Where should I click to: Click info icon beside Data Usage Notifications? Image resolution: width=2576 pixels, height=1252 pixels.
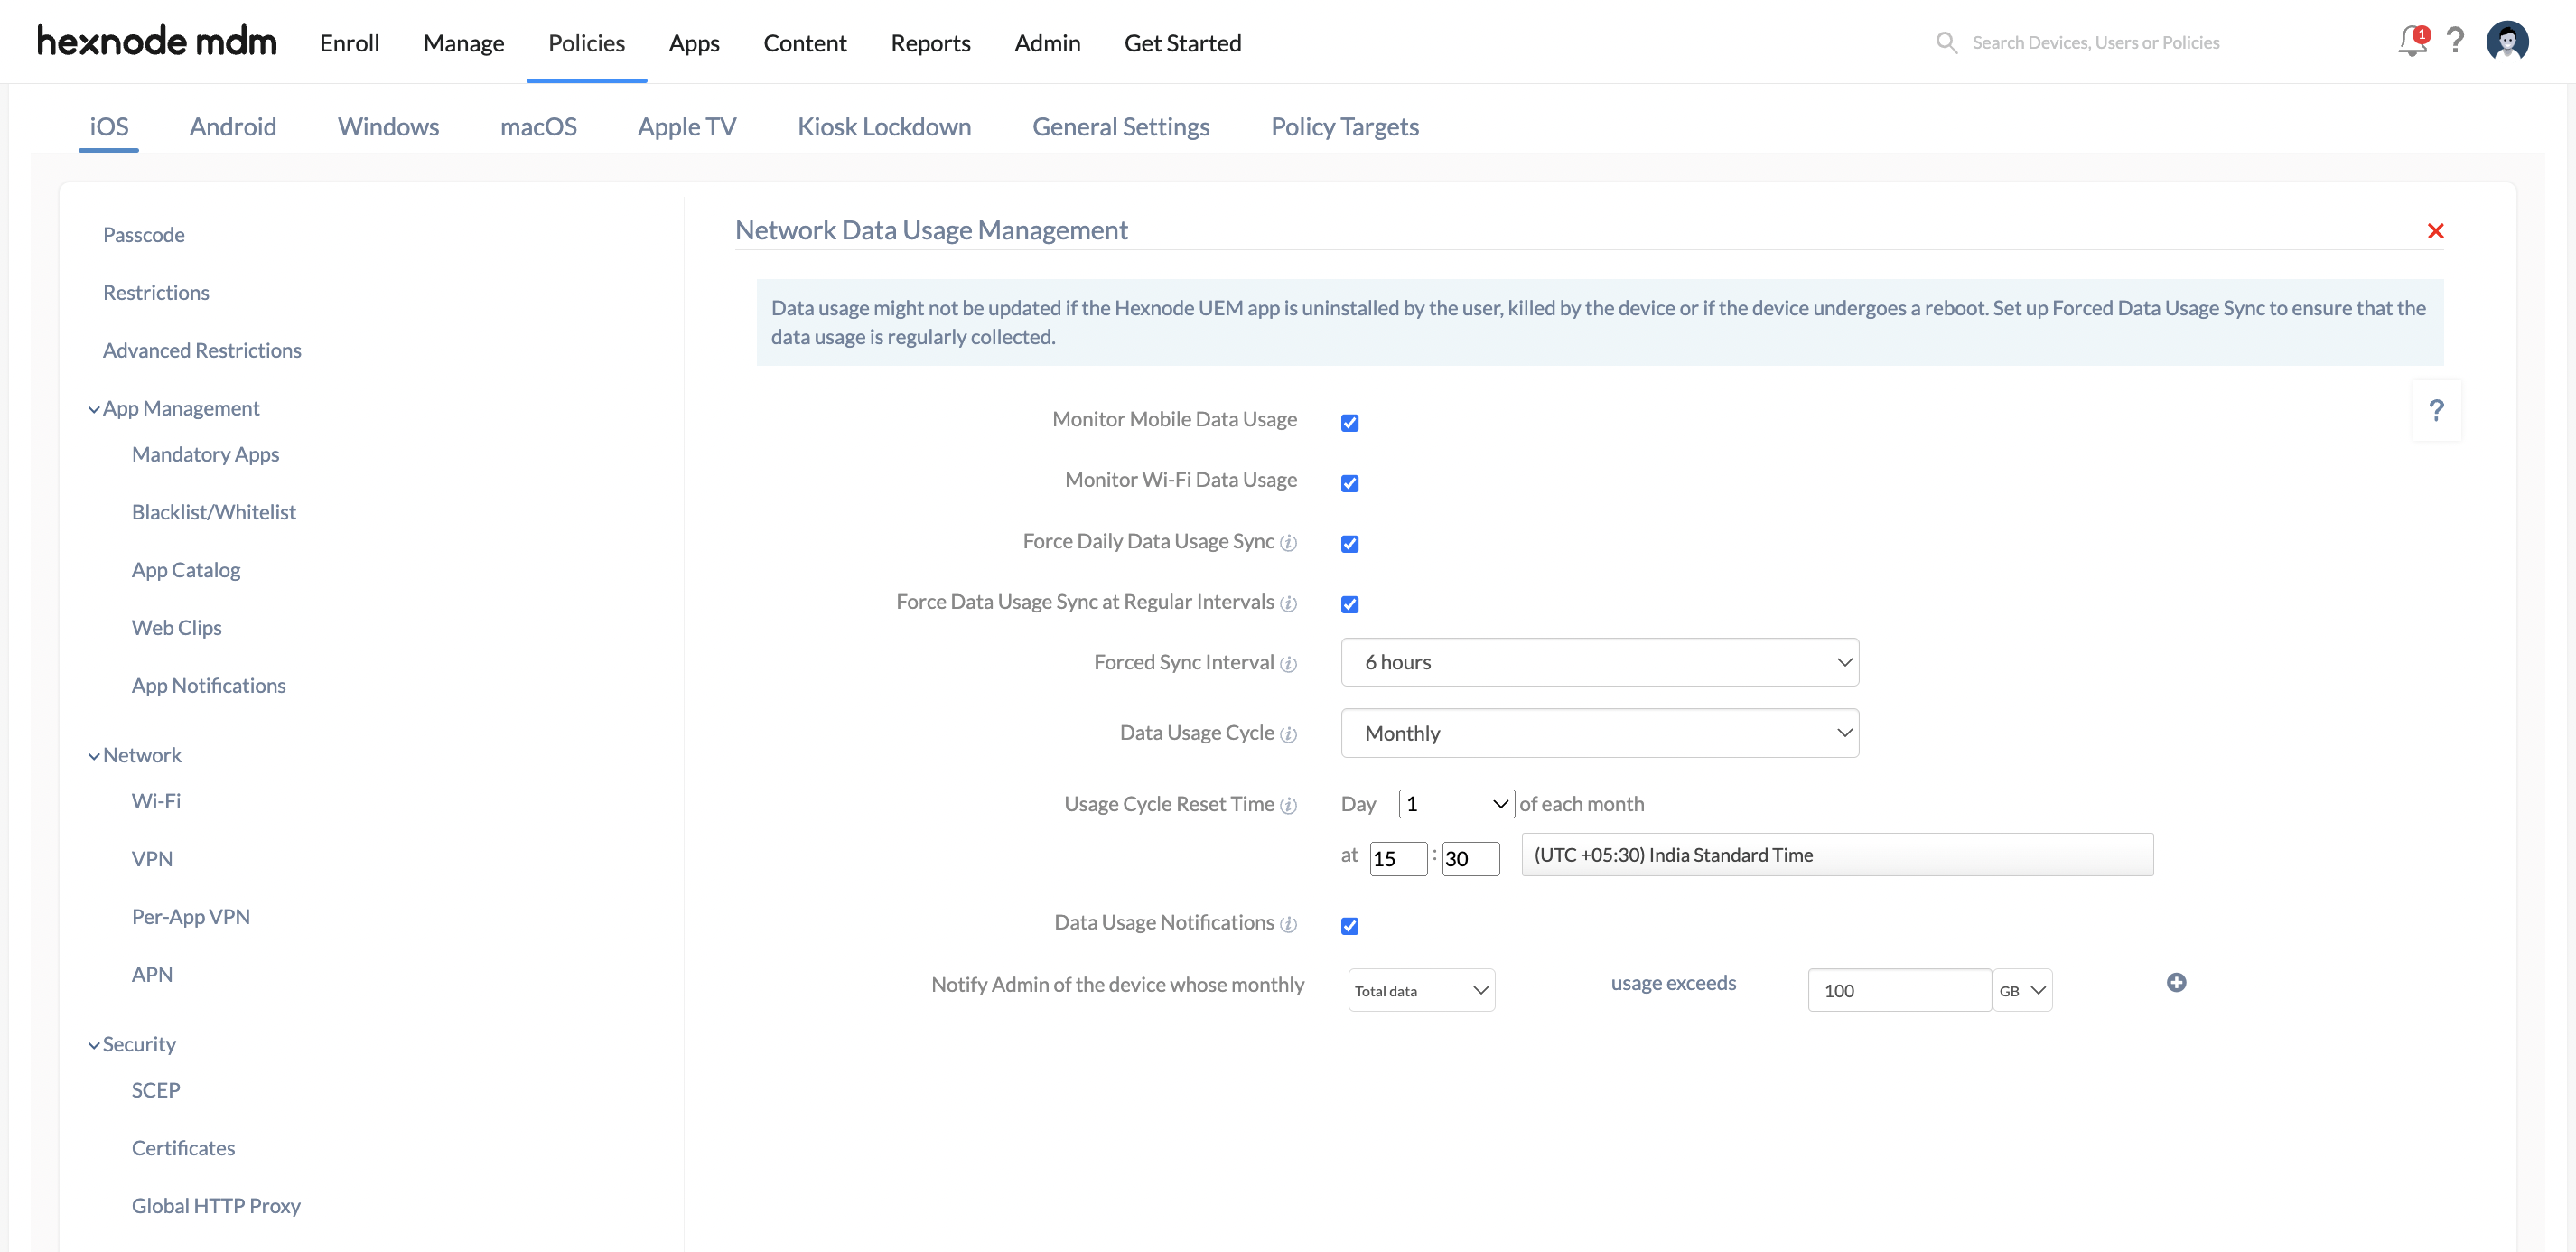(x=1288, y=924)
